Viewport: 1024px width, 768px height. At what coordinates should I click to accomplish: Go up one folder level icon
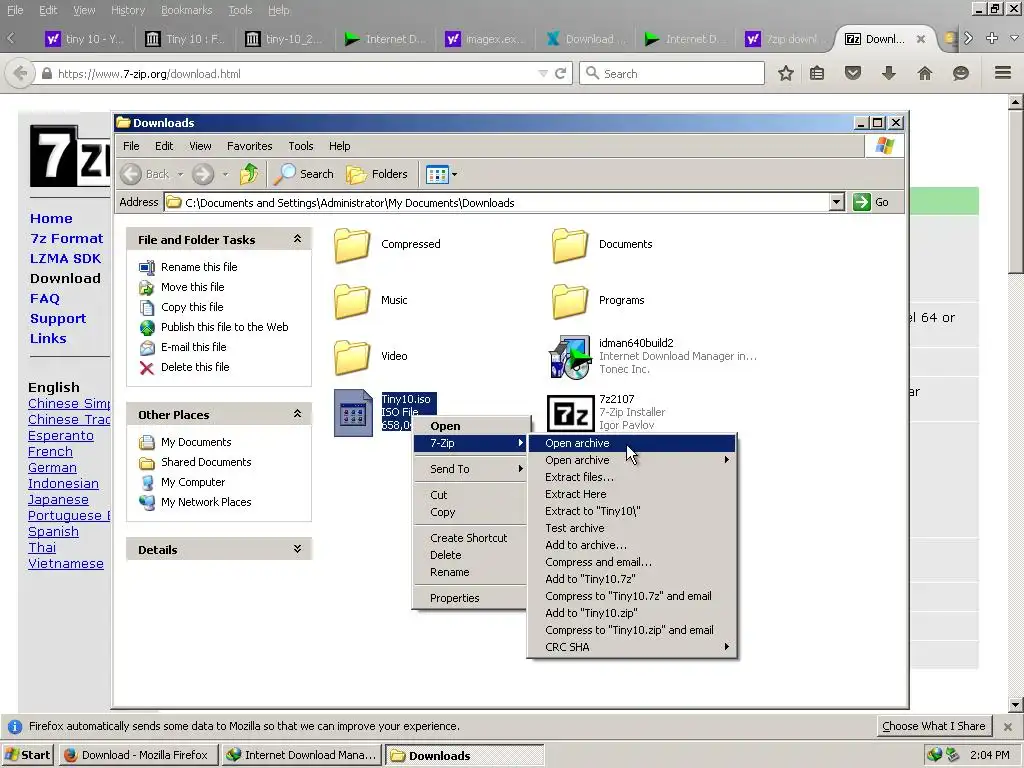tap(249, 174)
